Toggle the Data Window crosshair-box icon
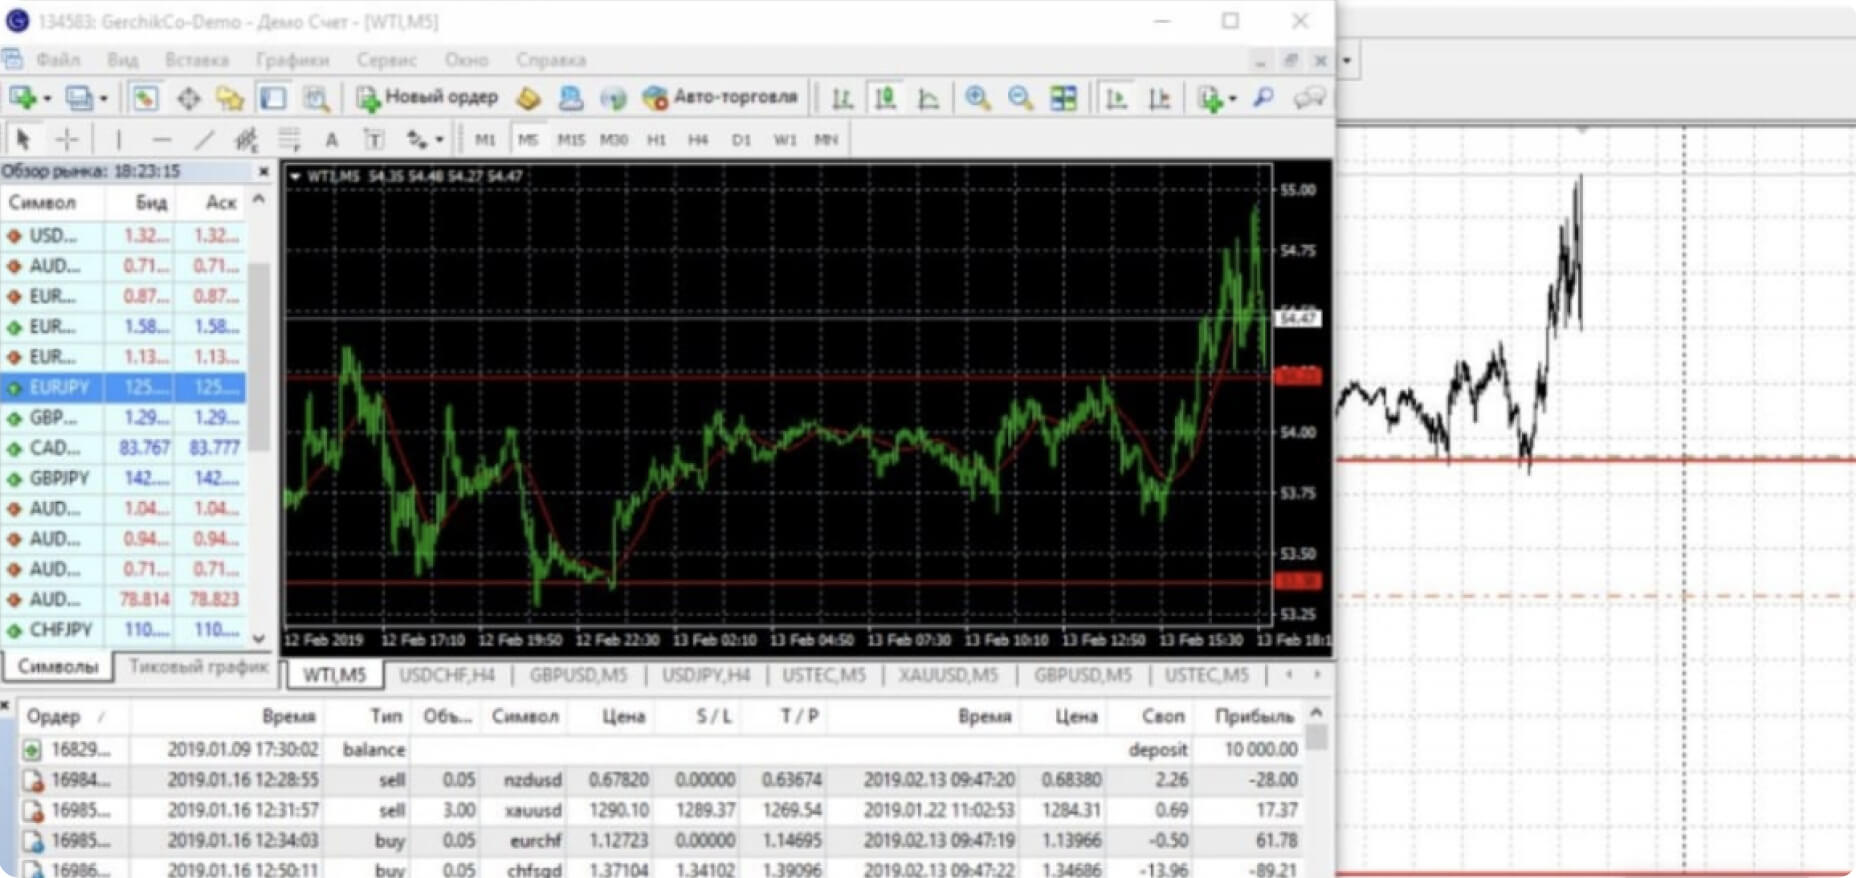This screenshot has width=1856, height=878. point(188,98)
